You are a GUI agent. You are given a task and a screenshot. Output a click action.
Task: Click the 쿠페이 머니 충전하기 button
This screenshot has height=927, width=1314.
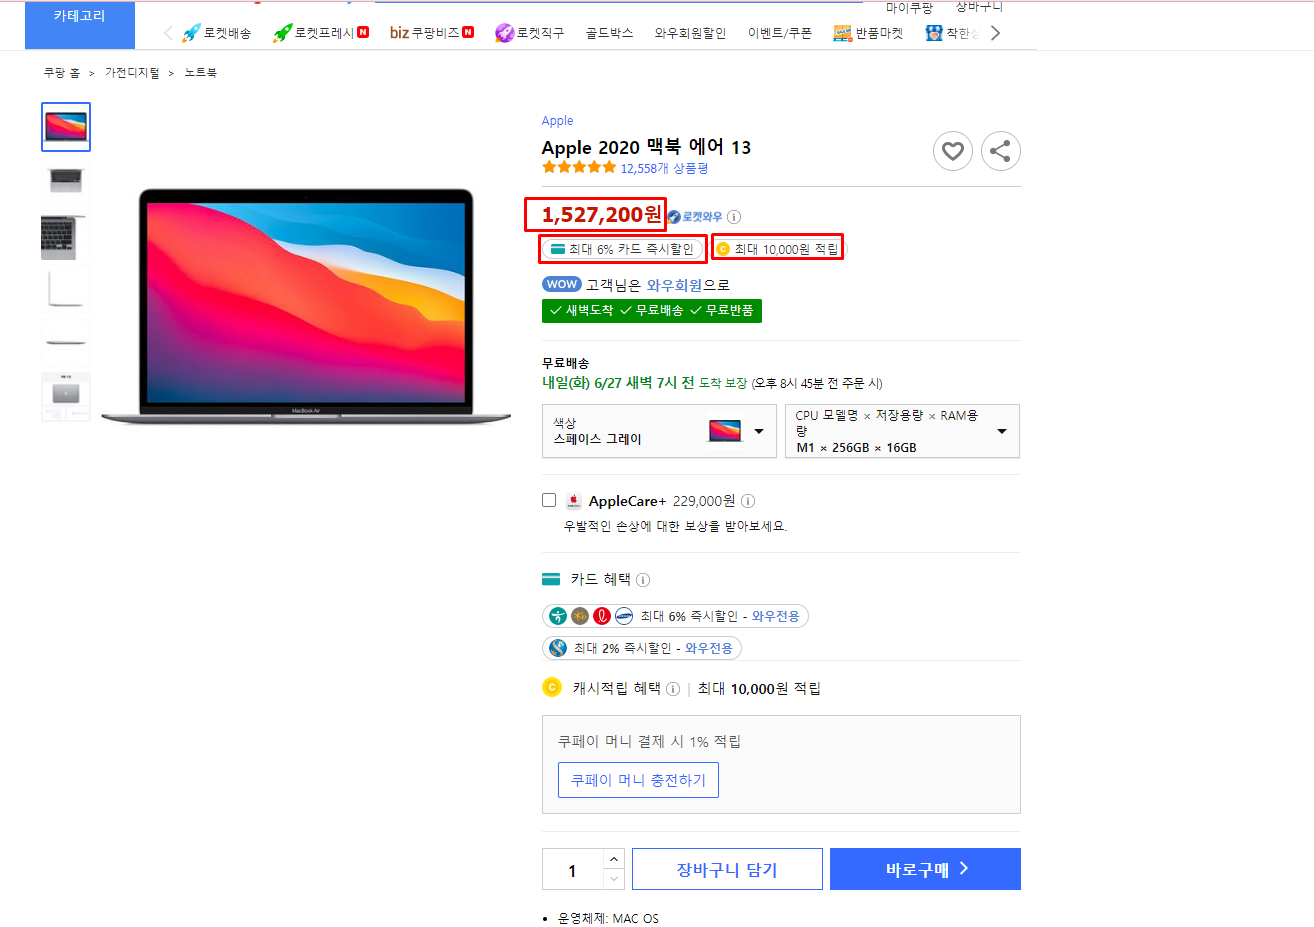coord(638,780)
